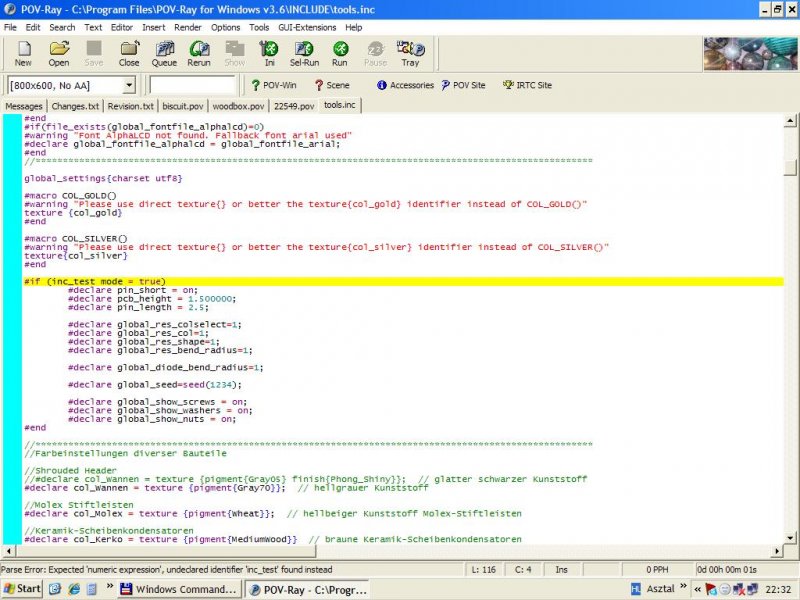Click the Close file toolbar icon
800x600 pixels.
[x=129, y=54]
